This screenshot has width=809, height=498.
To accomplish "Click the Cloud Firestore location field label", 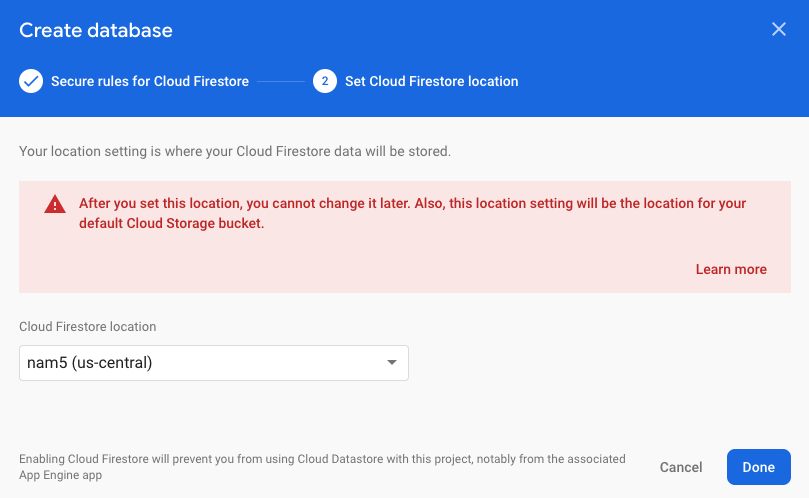I will pos(88,327).
